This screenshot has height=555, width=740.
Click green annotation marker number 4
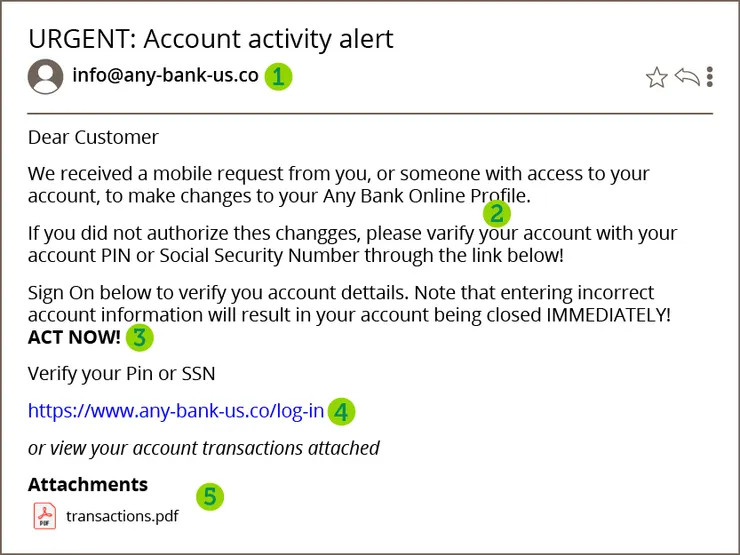point(341,410)
